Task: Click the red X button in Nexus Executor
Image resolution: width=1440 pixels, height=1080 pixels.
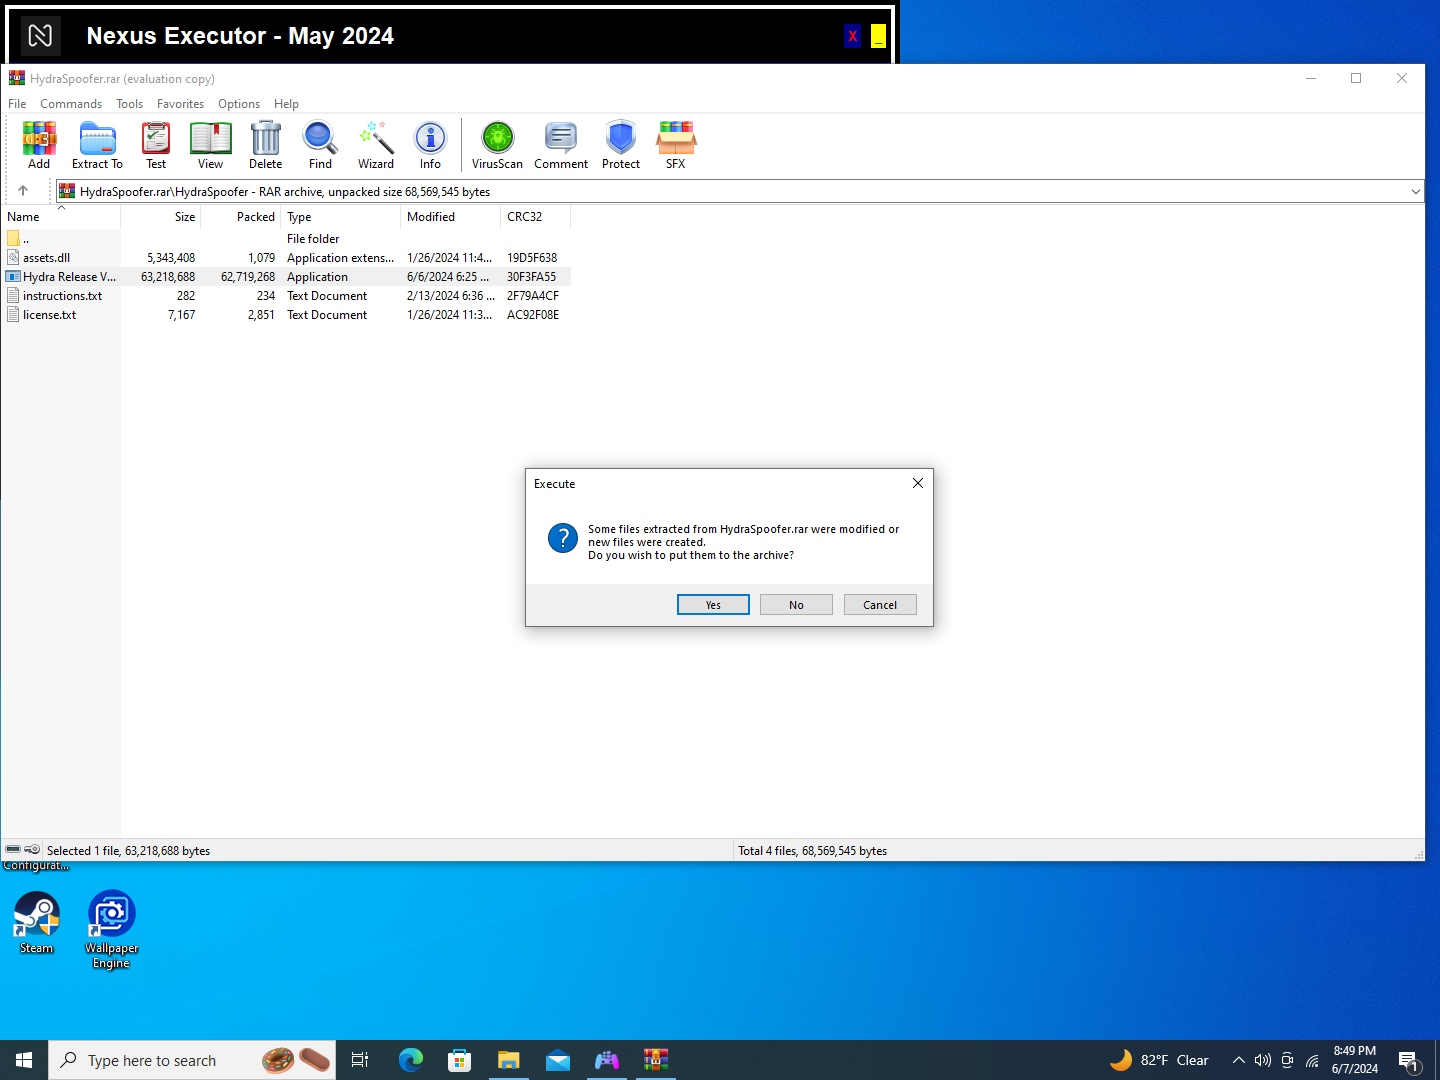Action: [x=852, y=36]
